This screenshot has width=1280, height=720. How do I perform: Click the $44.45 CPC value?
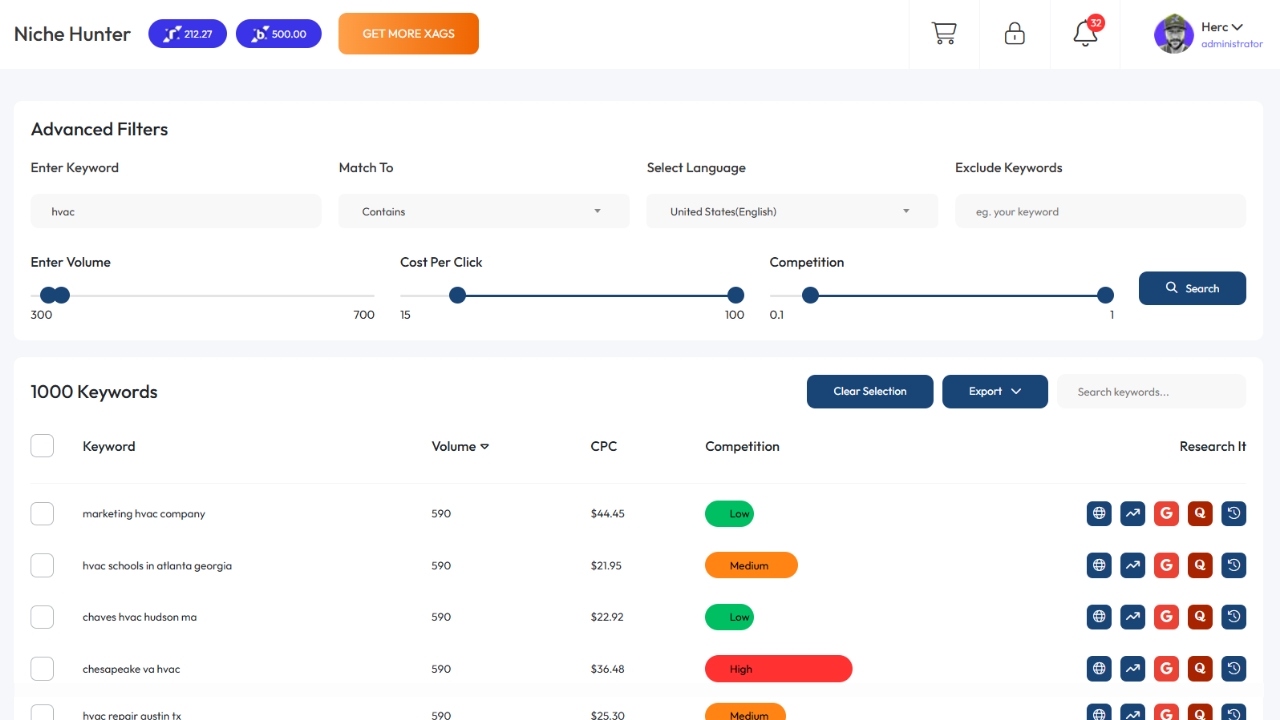pos(608,514)
